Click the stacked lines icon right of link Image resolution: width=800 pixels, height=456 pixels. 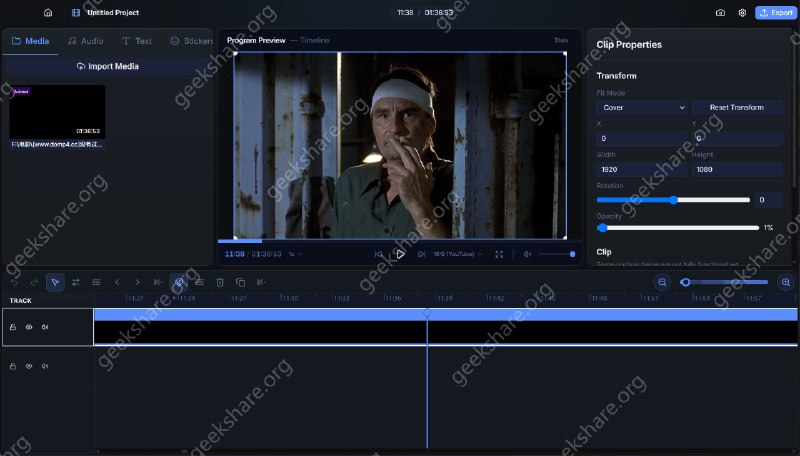(199, 282)
